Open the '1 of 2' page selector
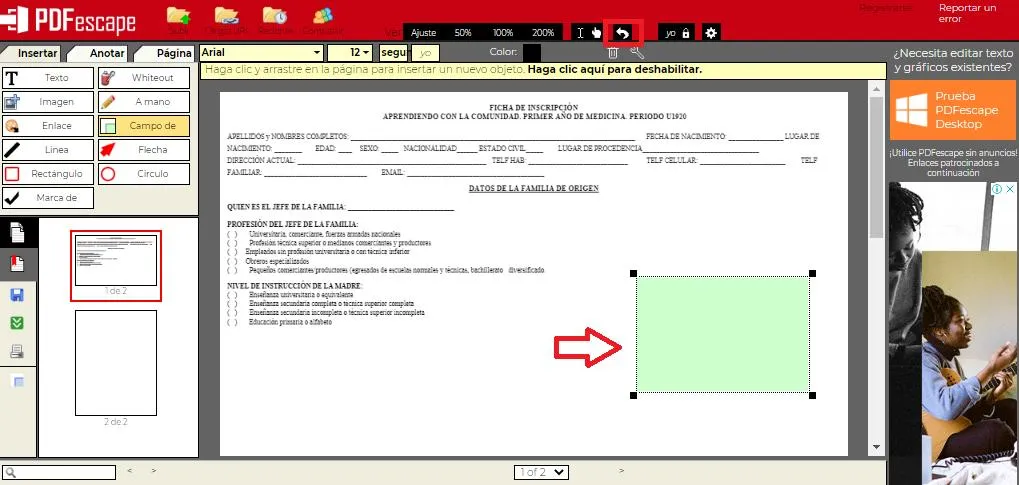 (x=541, y=472)
